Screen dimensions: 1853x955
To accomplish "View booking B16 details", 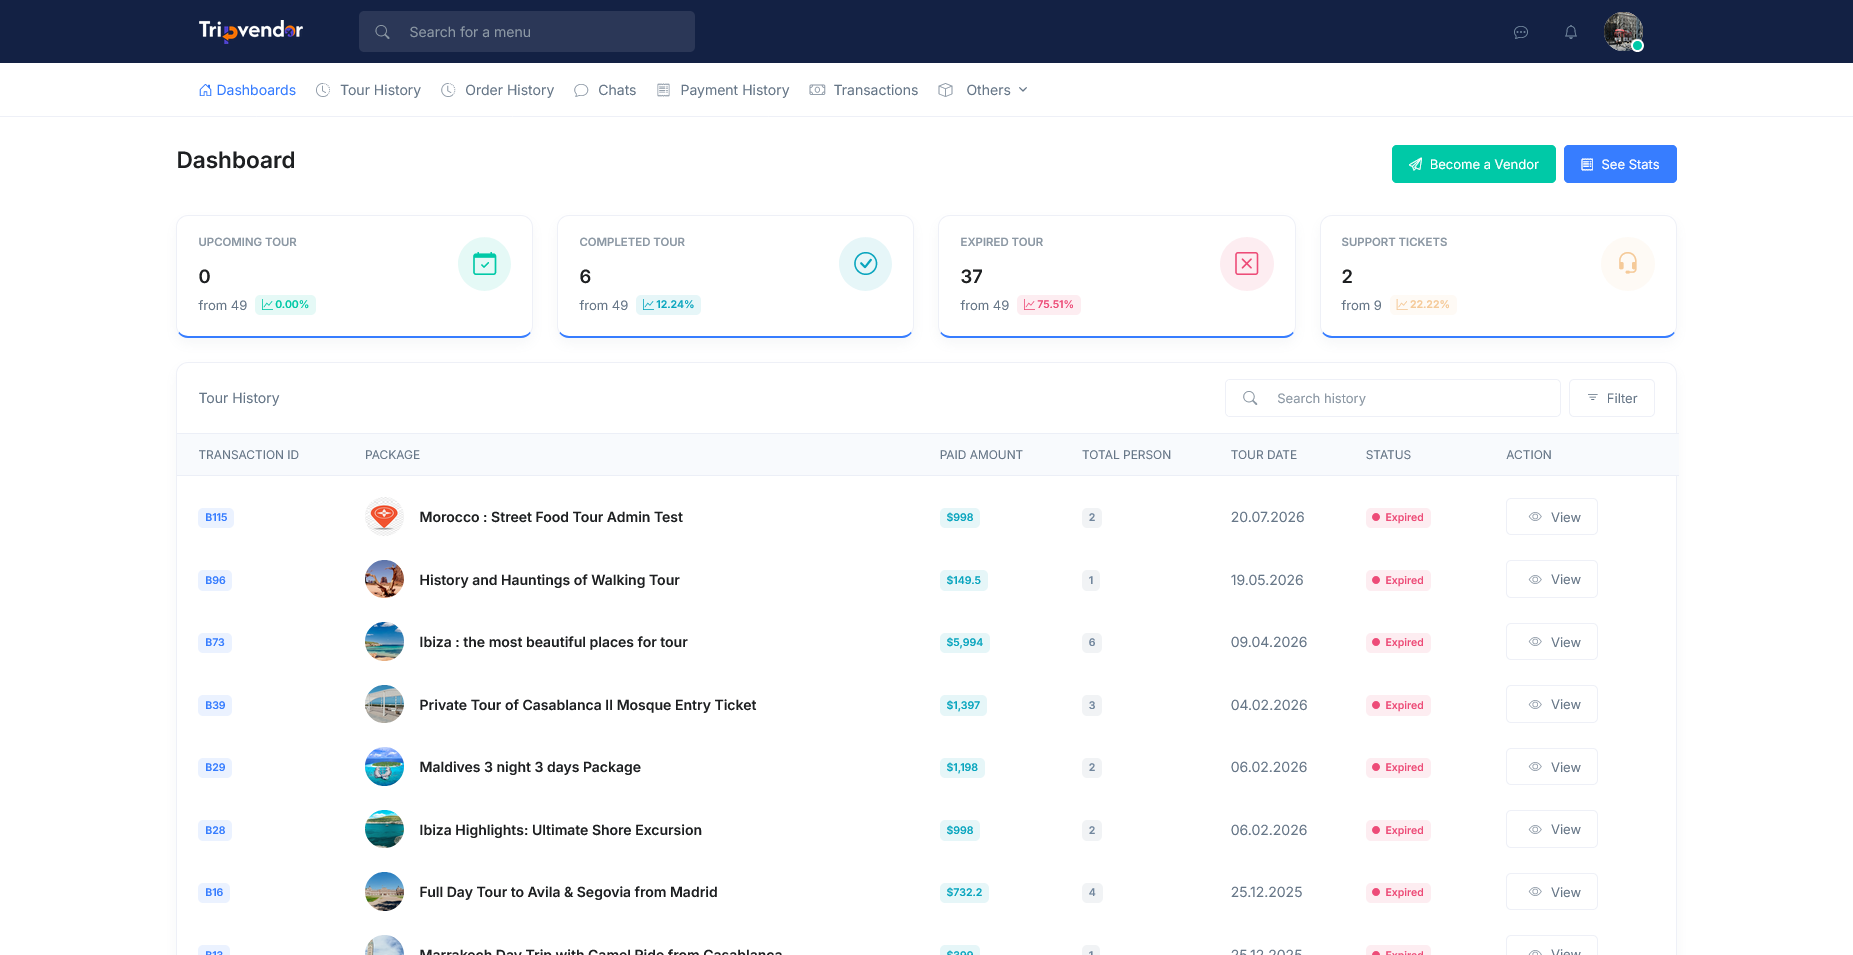I will 1552,892.
